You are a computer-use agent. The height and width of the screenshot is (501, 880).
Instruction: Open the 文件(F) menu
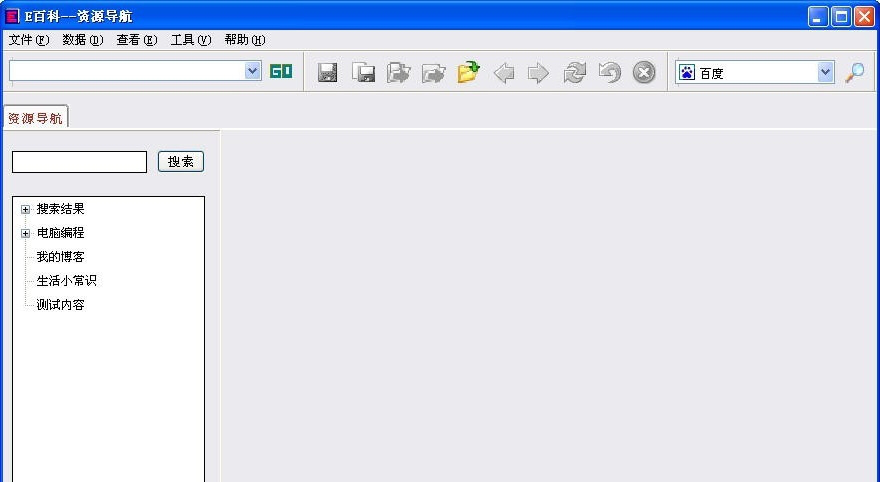(29, 40)
